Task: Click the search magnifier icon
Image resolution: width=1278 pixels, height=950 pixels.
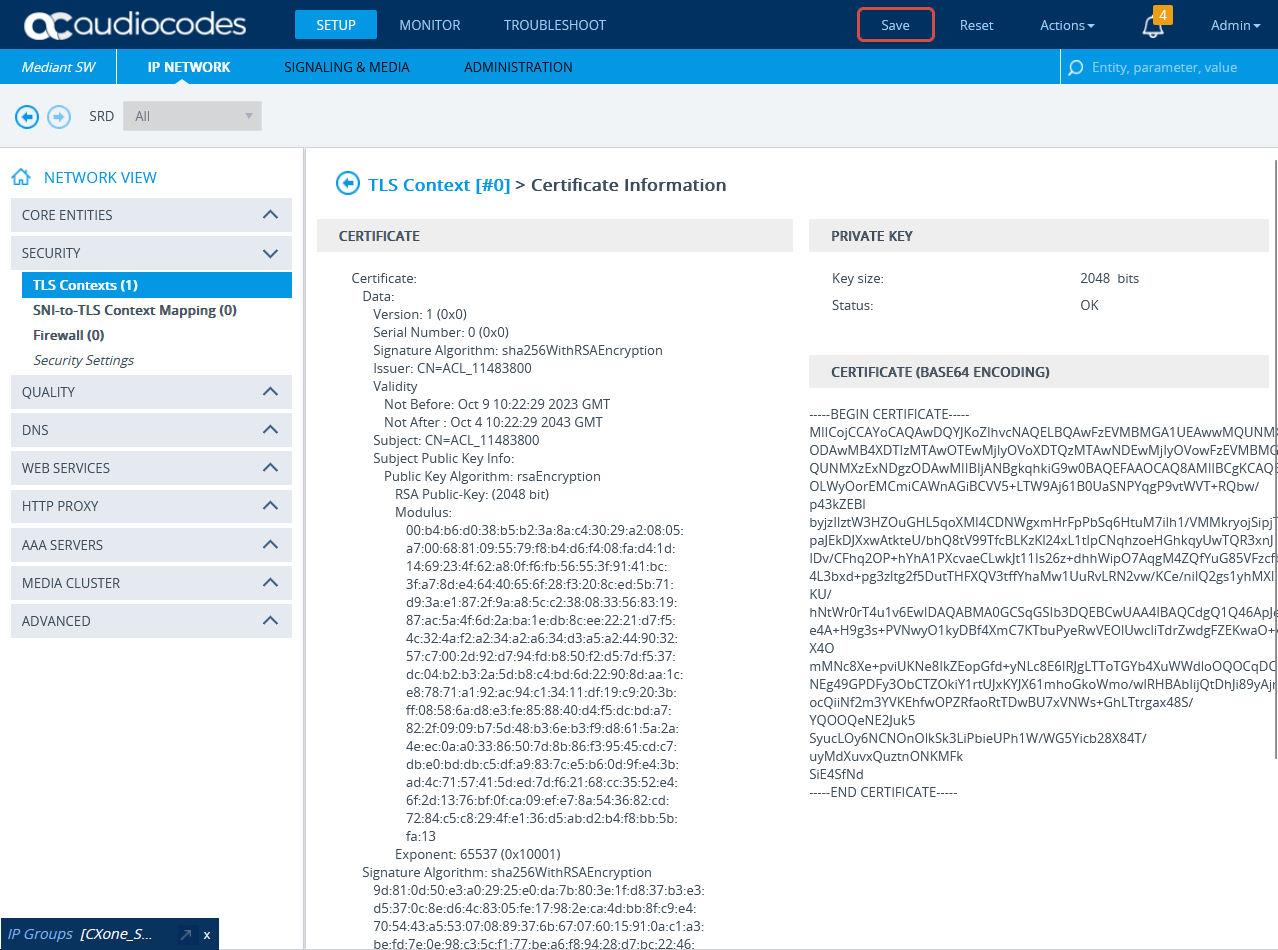Action: pos(1075,68)
